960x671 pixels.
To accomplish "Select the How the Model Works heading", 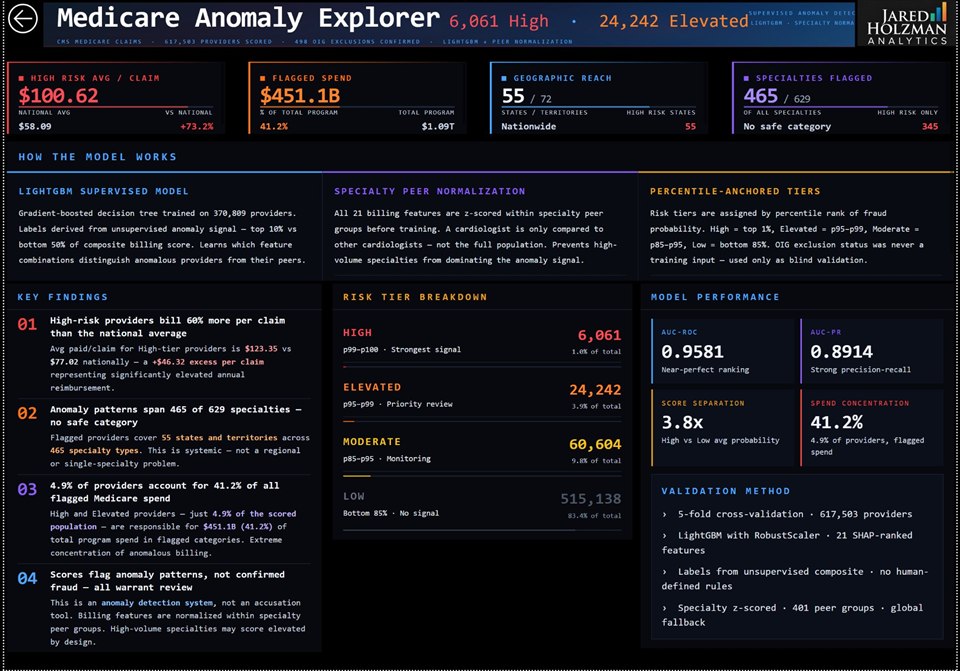I will coord(97,157).
